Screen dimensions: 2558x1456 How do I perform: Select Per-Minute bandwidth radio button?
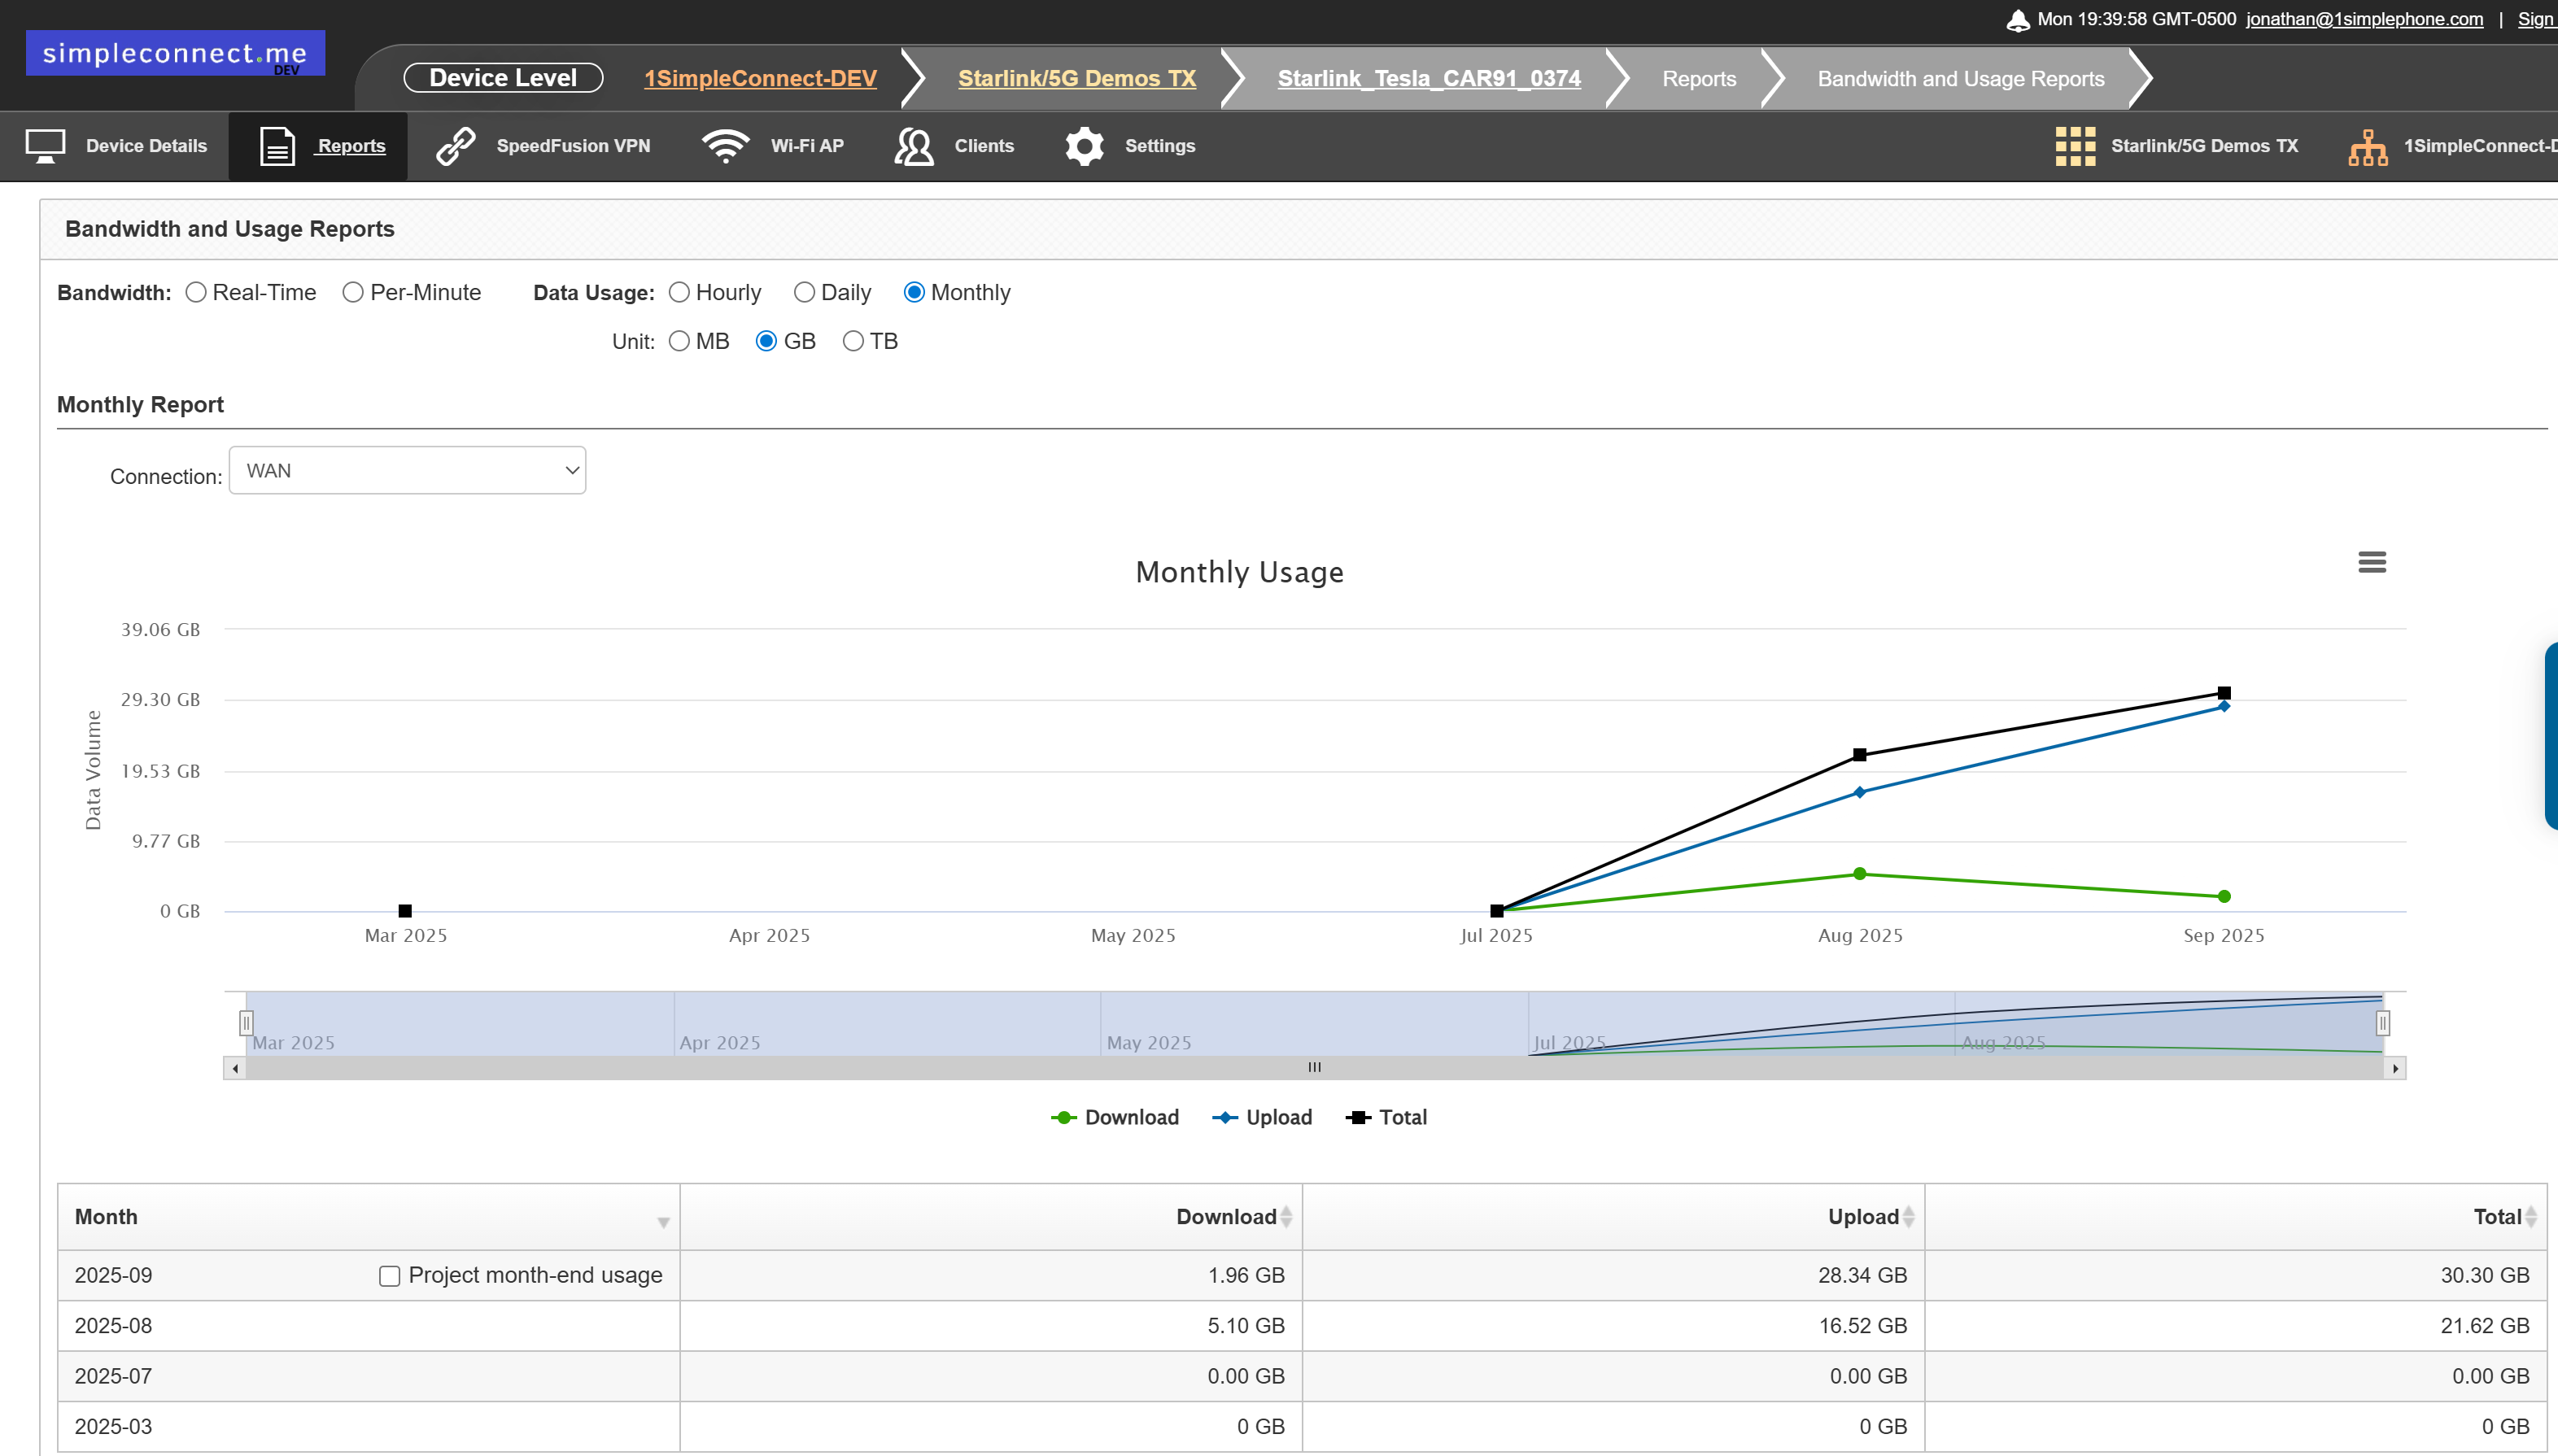pyautogui.click(x=352, y=292)
